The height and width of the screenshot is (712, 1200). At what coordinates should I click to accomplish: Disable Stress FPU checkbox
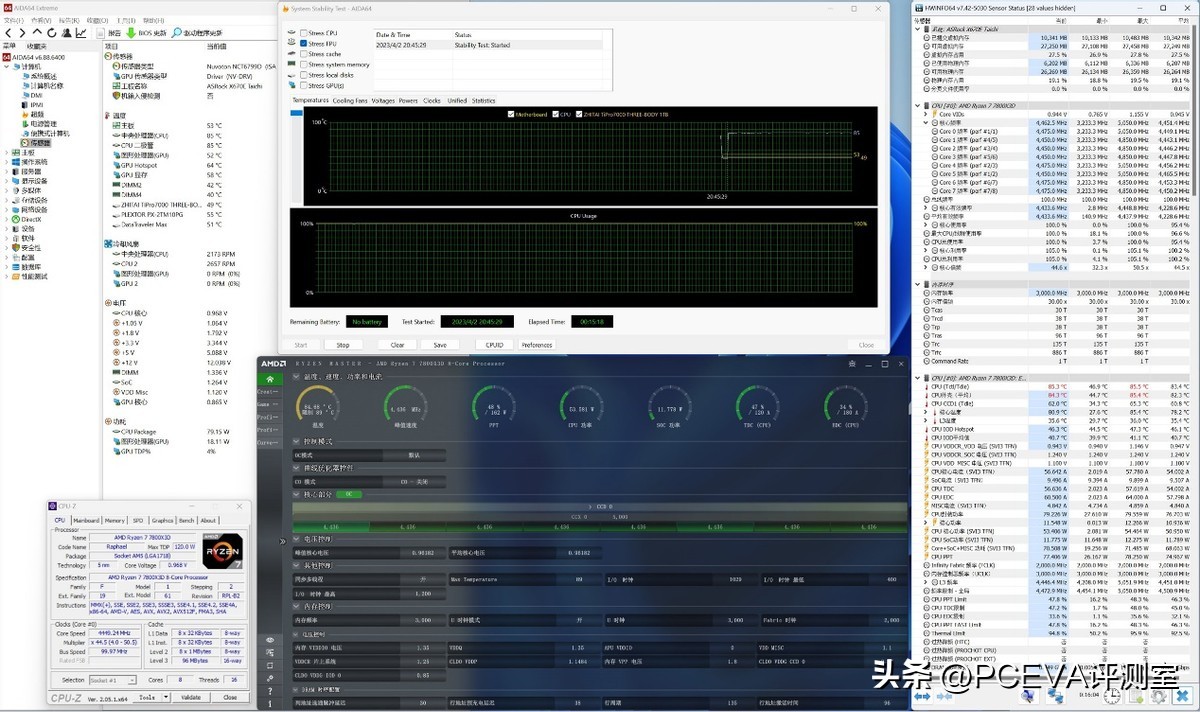pyautogui.click(x=303, y=44)
